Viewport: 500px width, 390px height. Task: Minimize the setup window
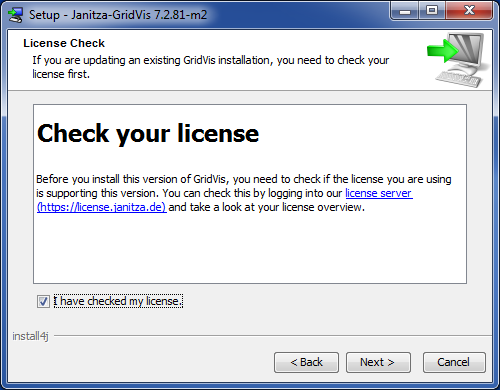tap(405, 11)
